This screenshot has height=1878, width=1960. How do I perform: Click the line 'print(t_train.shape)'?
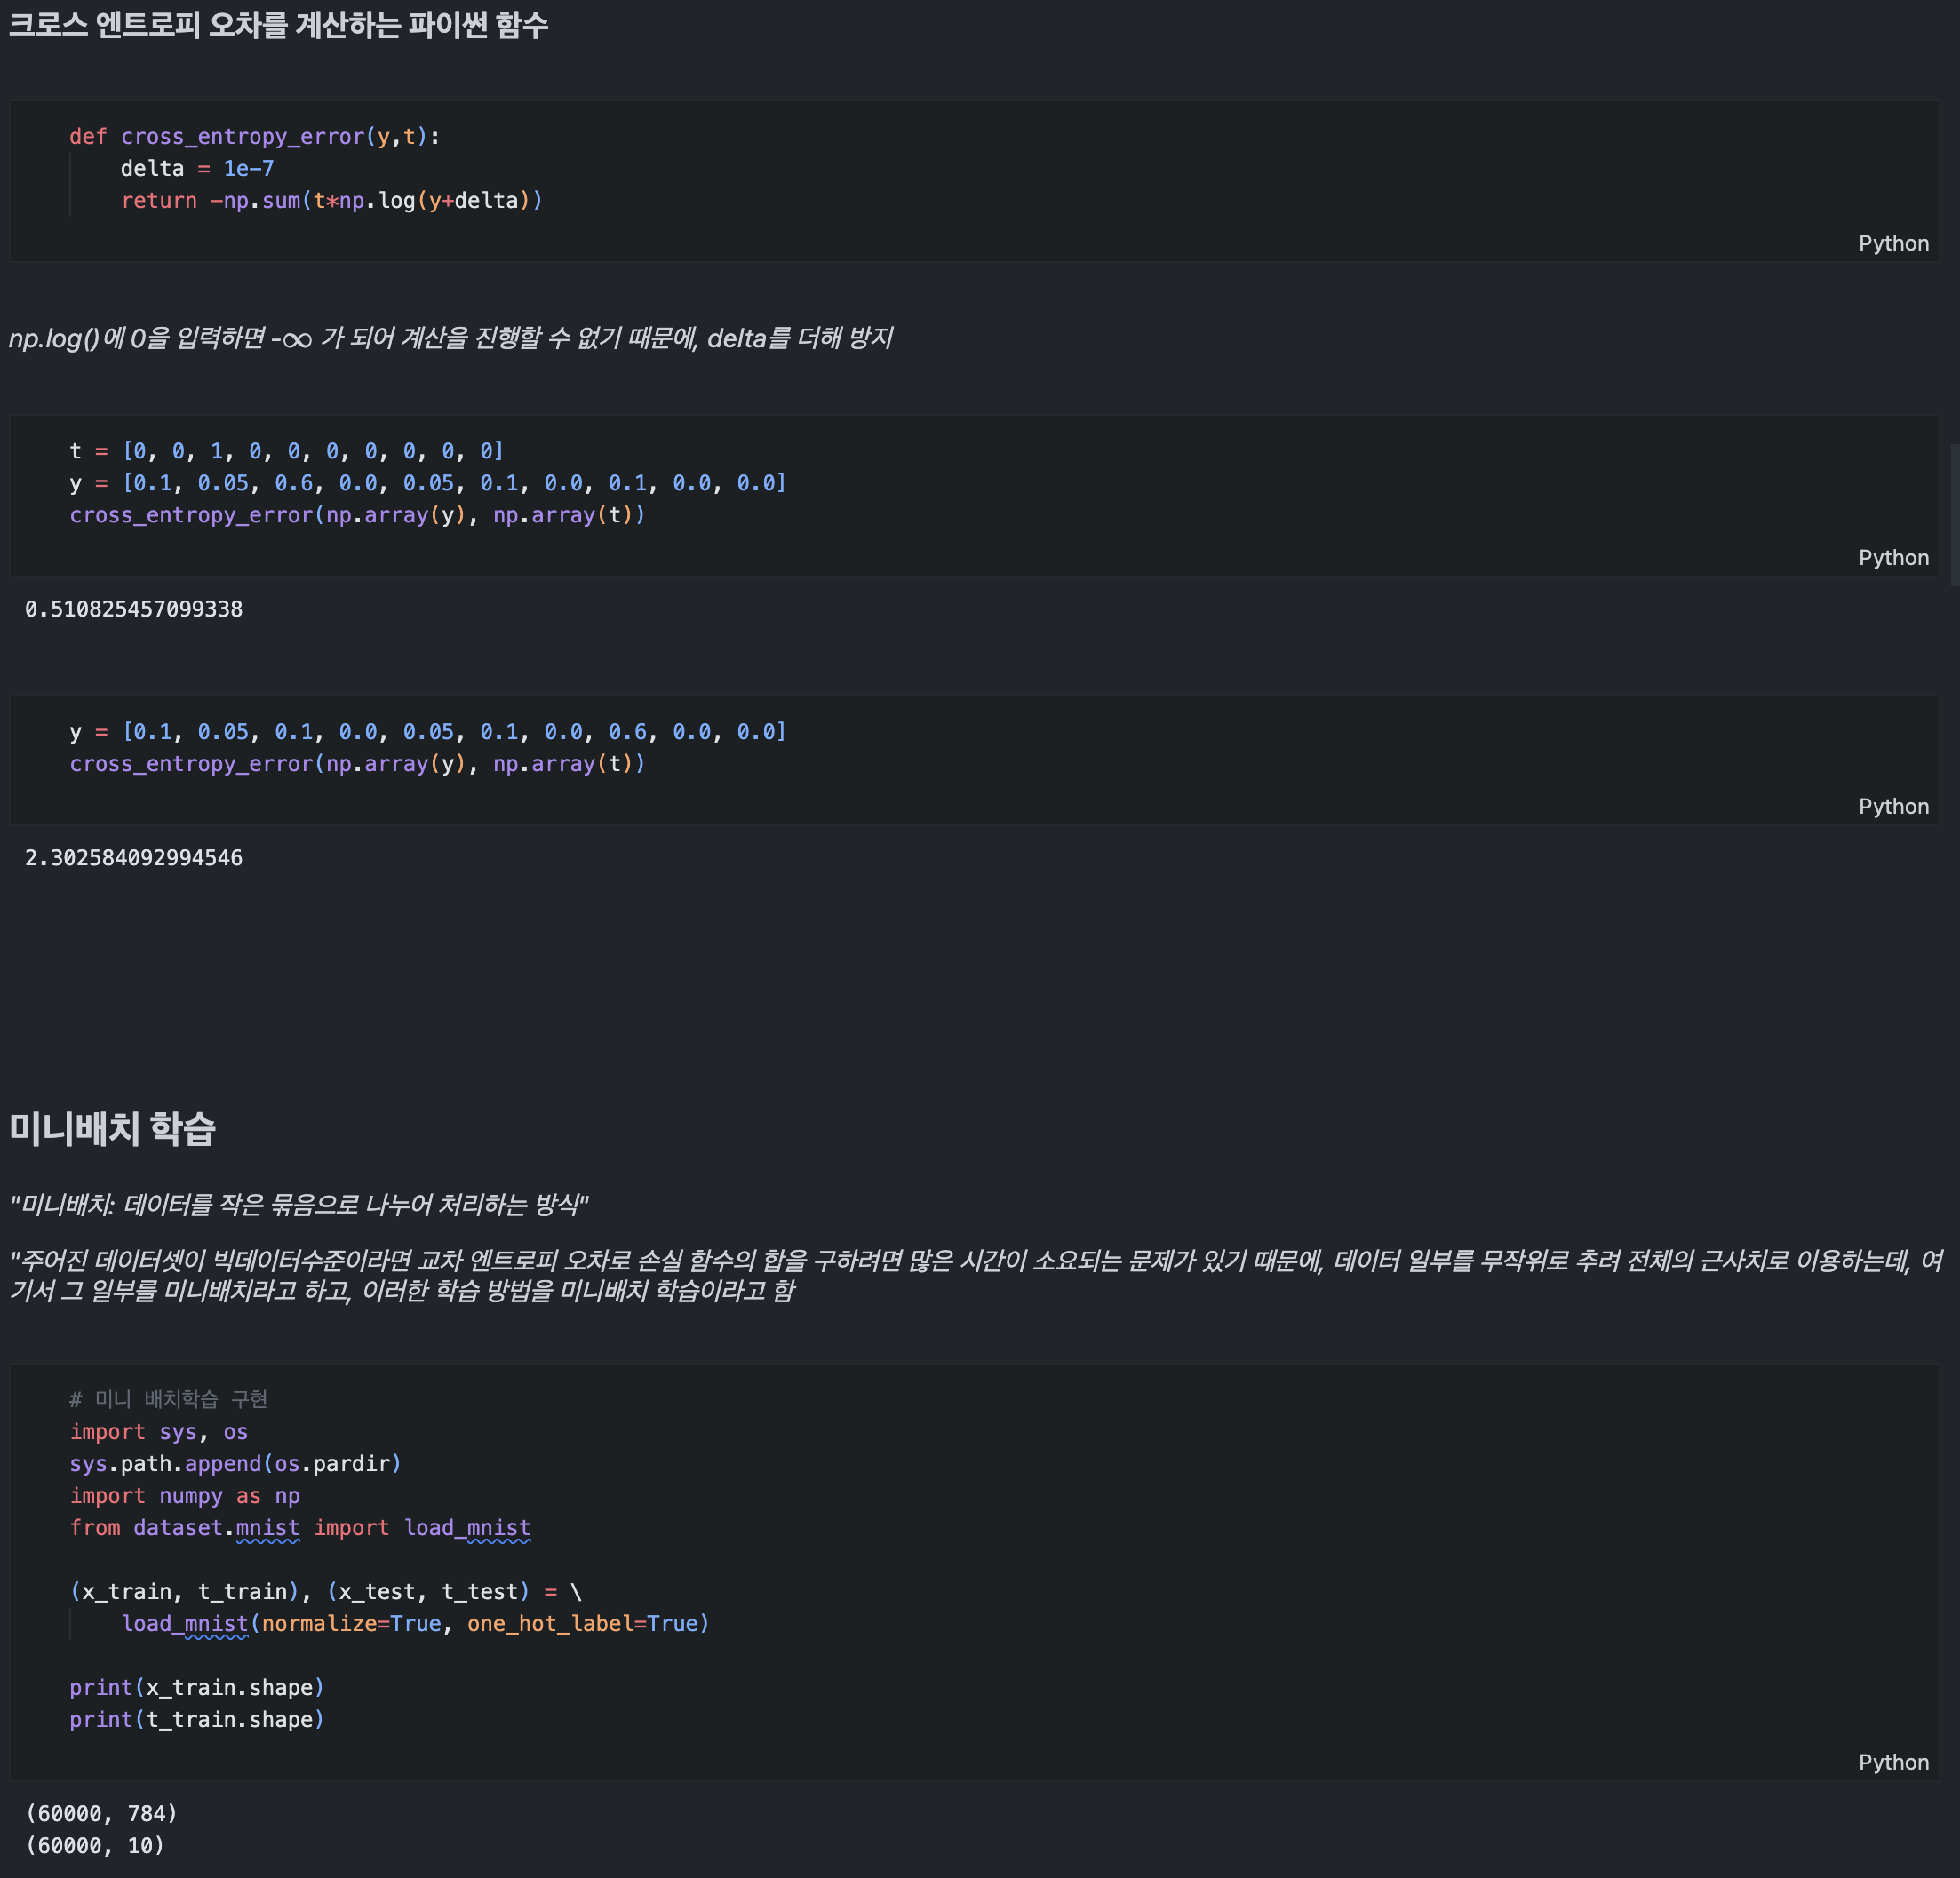pyautogui.click(x=197, y=1720)
